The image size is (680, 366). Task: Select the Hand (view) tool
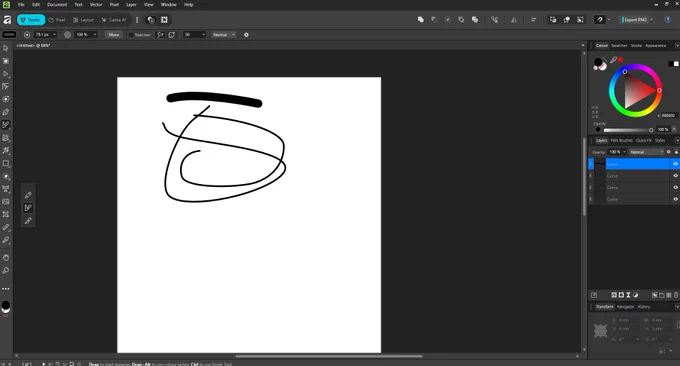pyautogui.click(x=6, y=258)
